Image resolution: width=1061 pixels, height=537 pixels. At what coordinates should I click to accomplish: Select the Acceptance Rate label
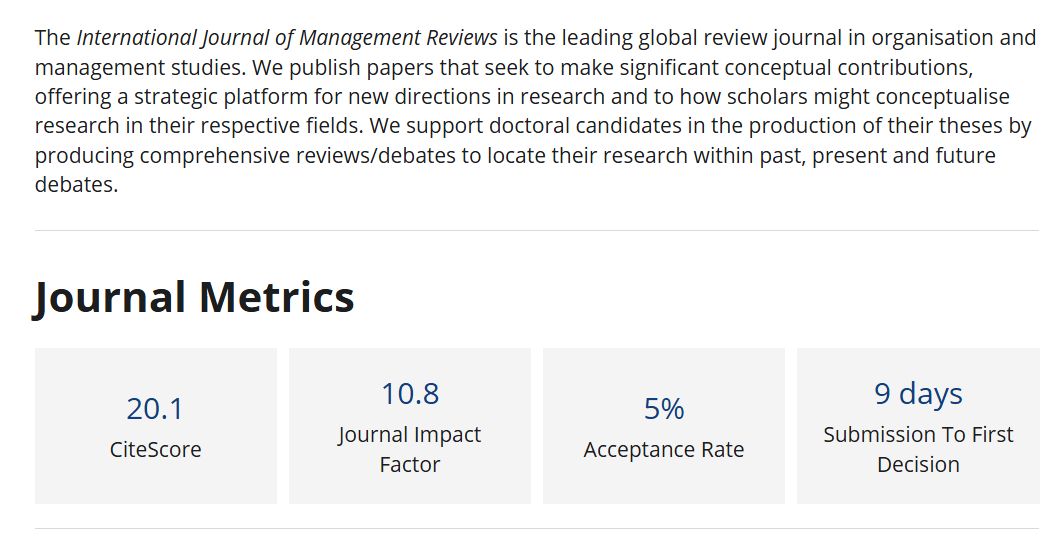coord(664,450)
